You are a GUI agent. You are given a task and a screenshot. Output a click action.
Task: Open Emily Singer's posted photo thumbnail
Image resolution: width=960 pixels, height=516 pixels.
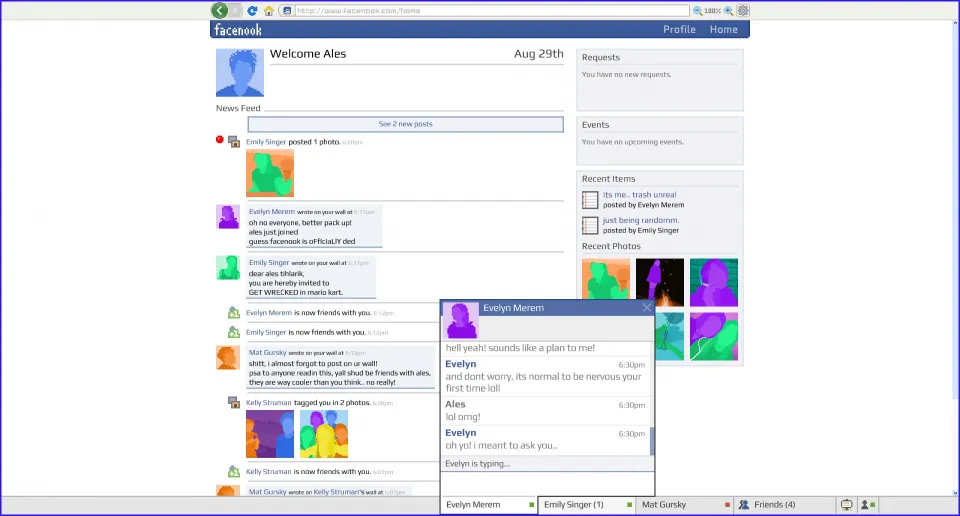[x=269, y=173]
